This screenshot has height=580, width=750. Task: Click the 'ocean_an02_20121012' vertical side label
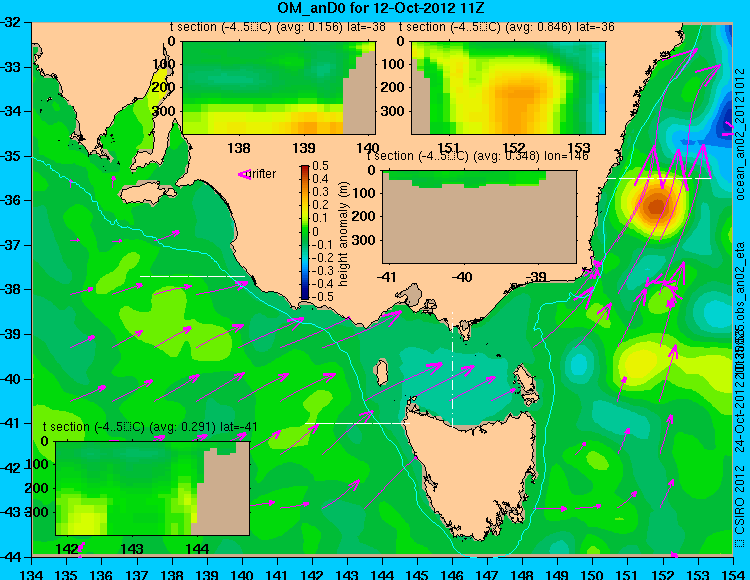(740, 135)
